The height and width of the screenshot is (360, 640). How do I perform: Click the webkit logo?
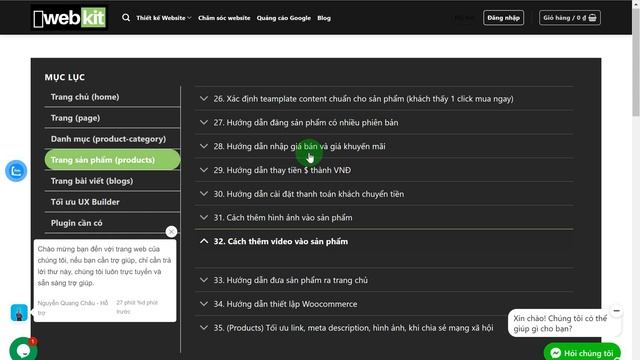coord(69,18)
